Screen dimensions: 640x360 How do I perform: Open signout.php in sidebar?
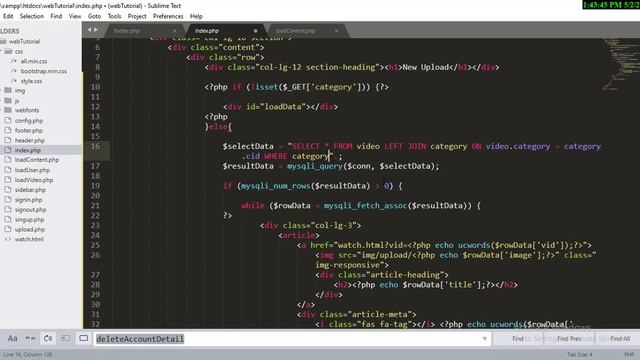coord(30,209)
